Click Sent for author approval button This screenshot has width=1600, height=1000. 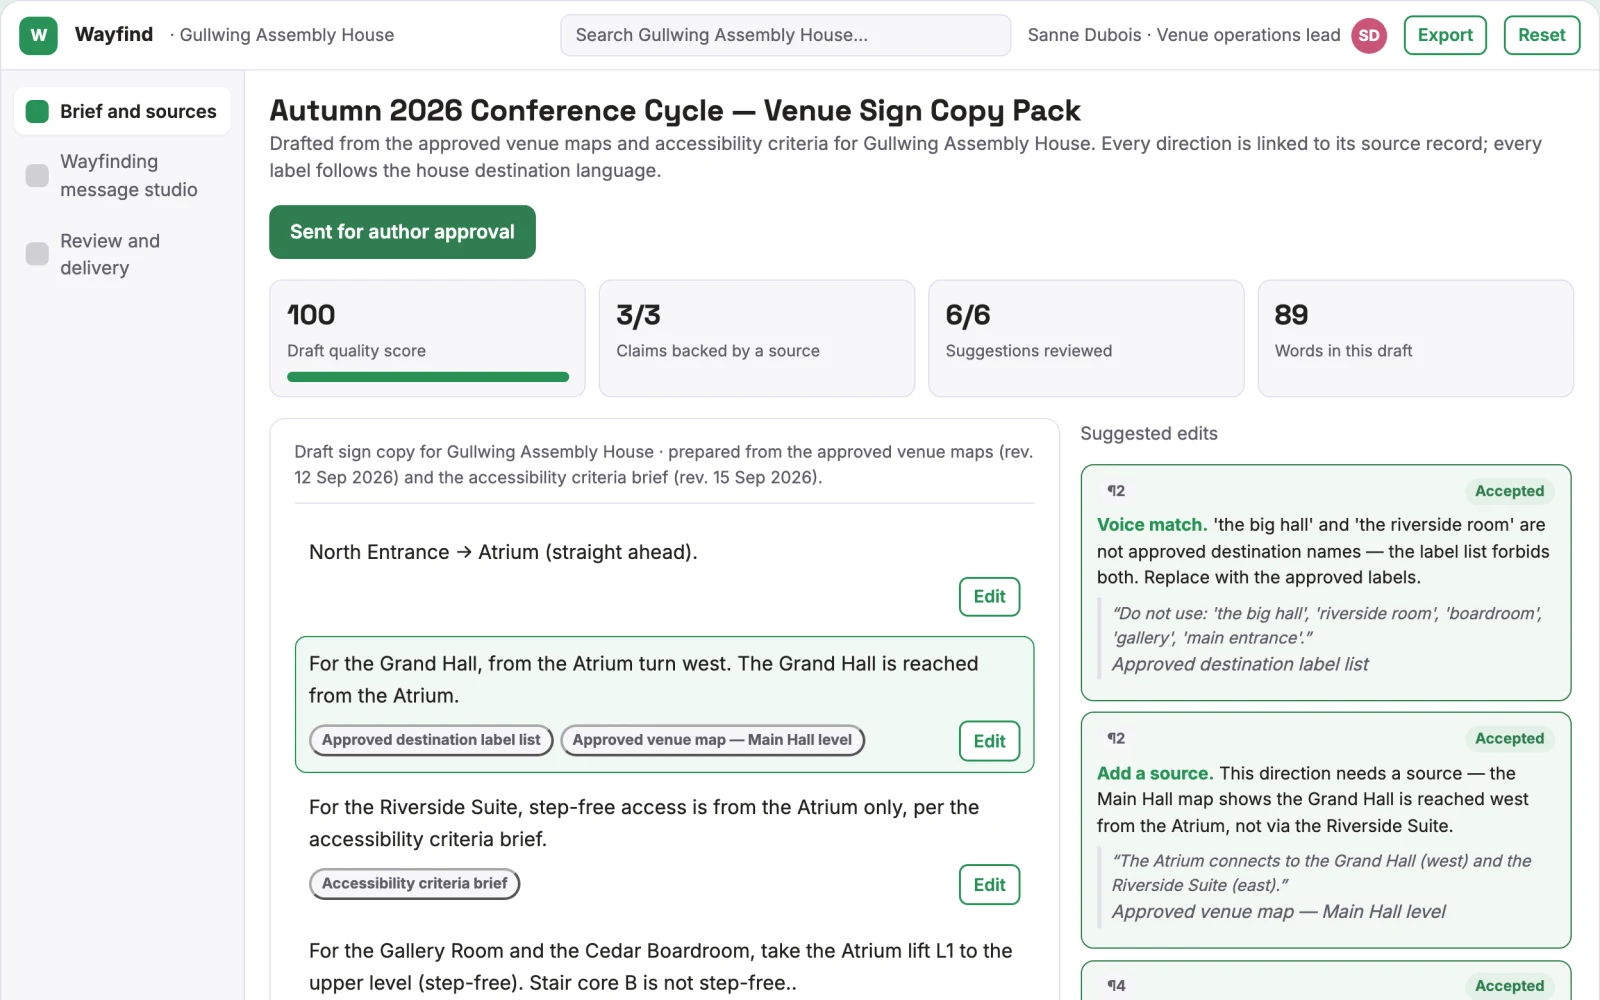[402, 232]
